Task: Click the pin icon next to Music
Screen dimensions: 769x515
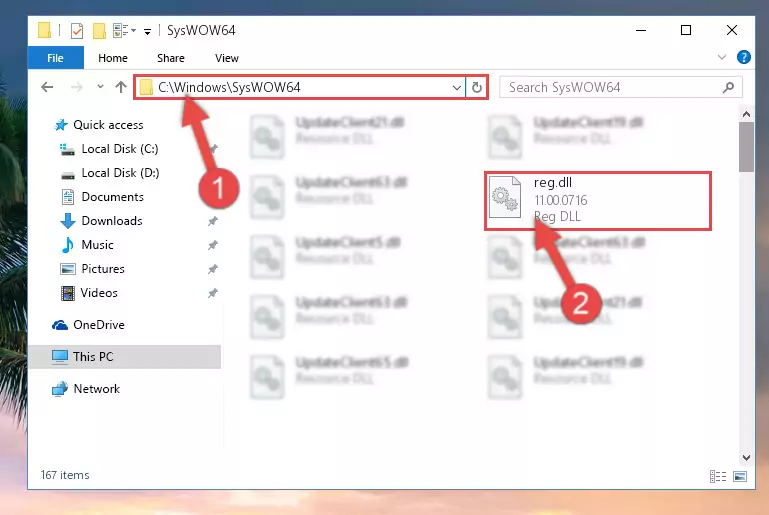Action: coord(212,245)
